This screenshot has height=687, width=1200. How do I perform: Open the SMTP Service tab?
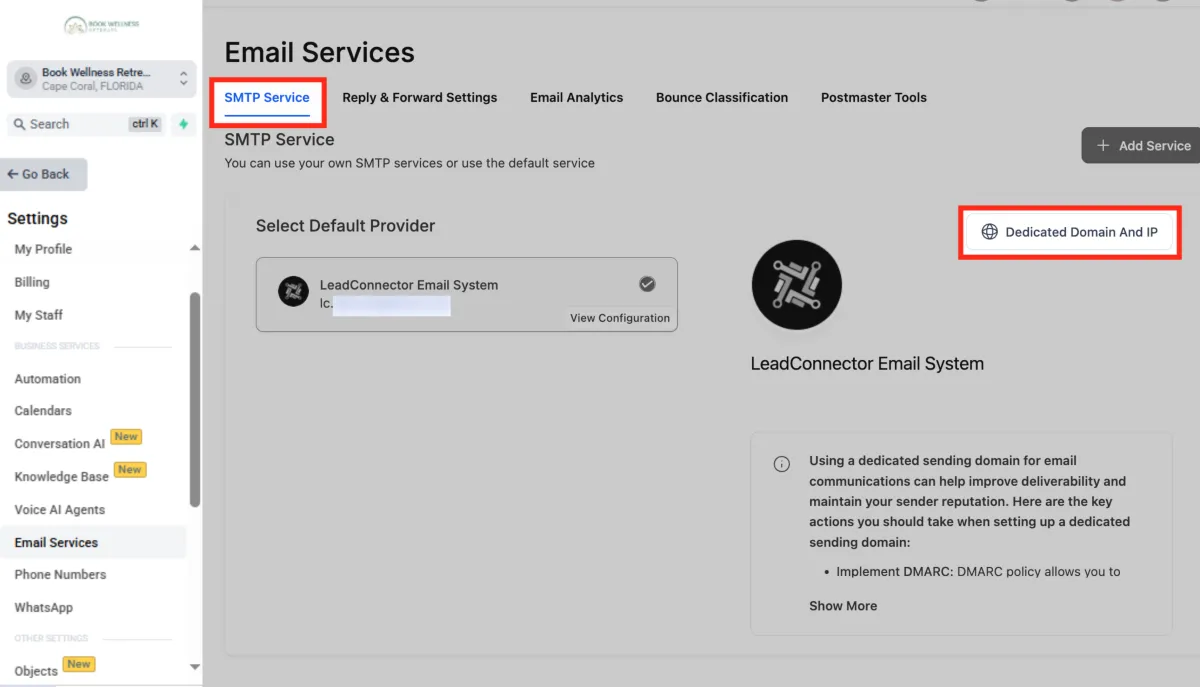click(267, 97)
